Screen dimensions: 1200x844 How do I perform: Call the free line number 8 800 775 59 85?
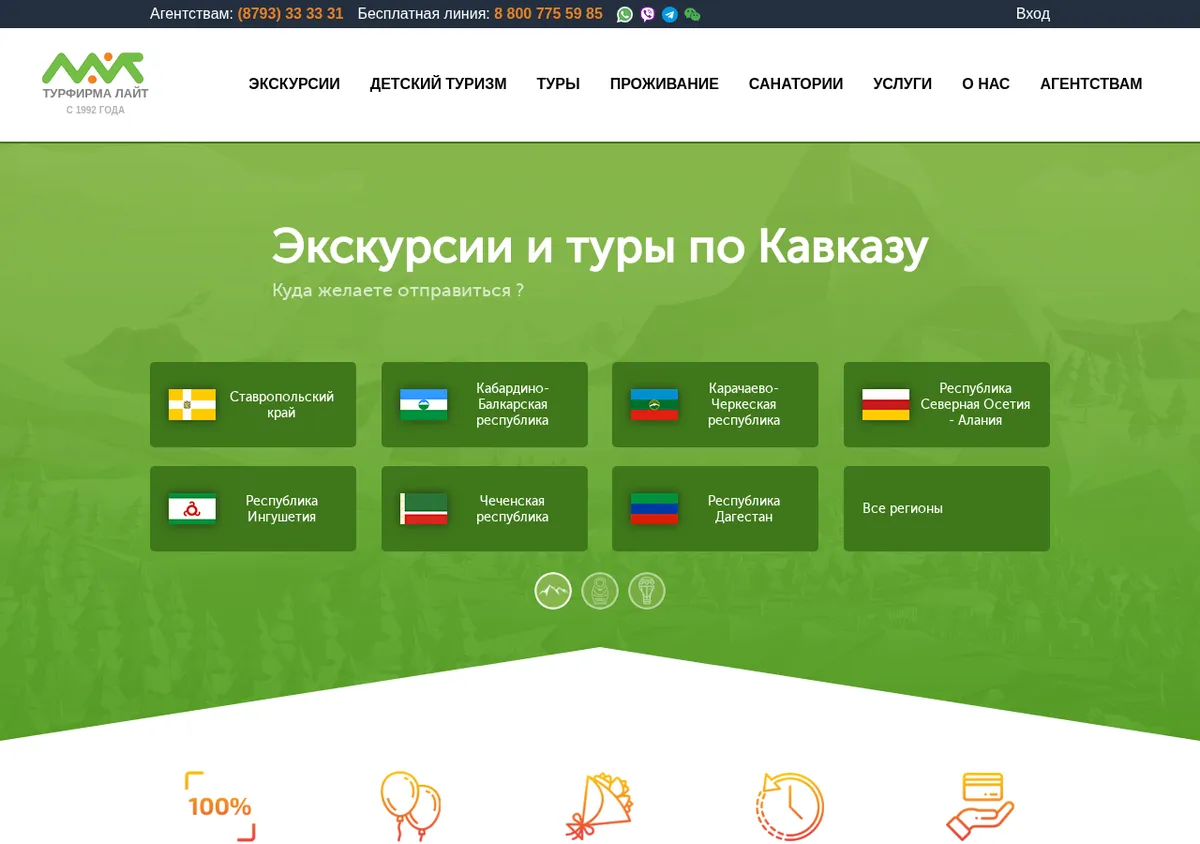(x=548, y=14)
